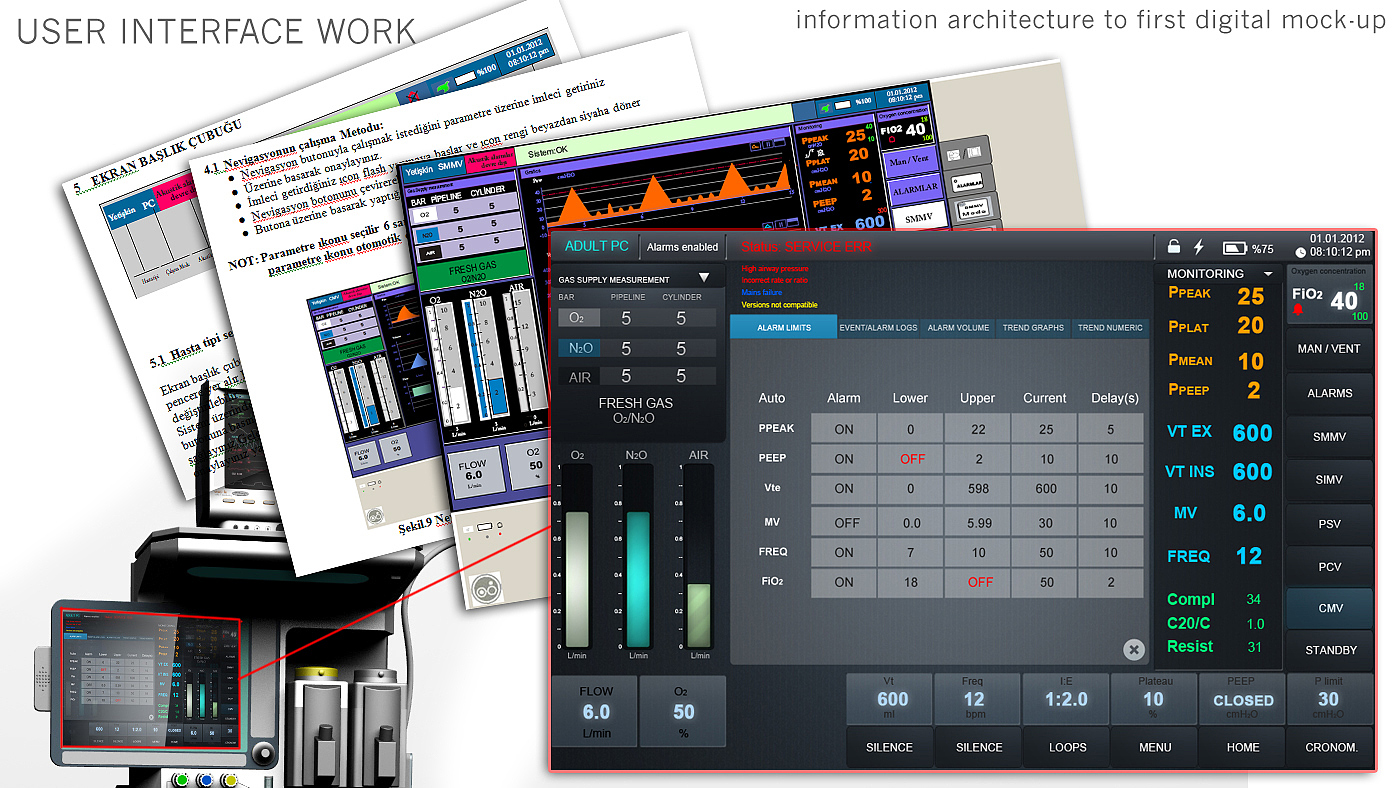This screenshot has height=788, width=1400.
Task: Click the ADULT PC patient mode label
Action: click(597, 246)
